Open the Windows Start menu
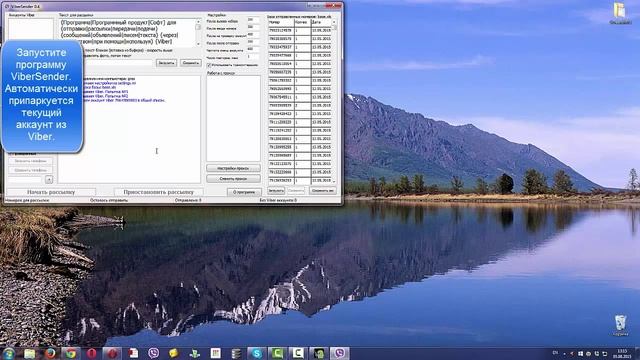 (x=8, y=353)
